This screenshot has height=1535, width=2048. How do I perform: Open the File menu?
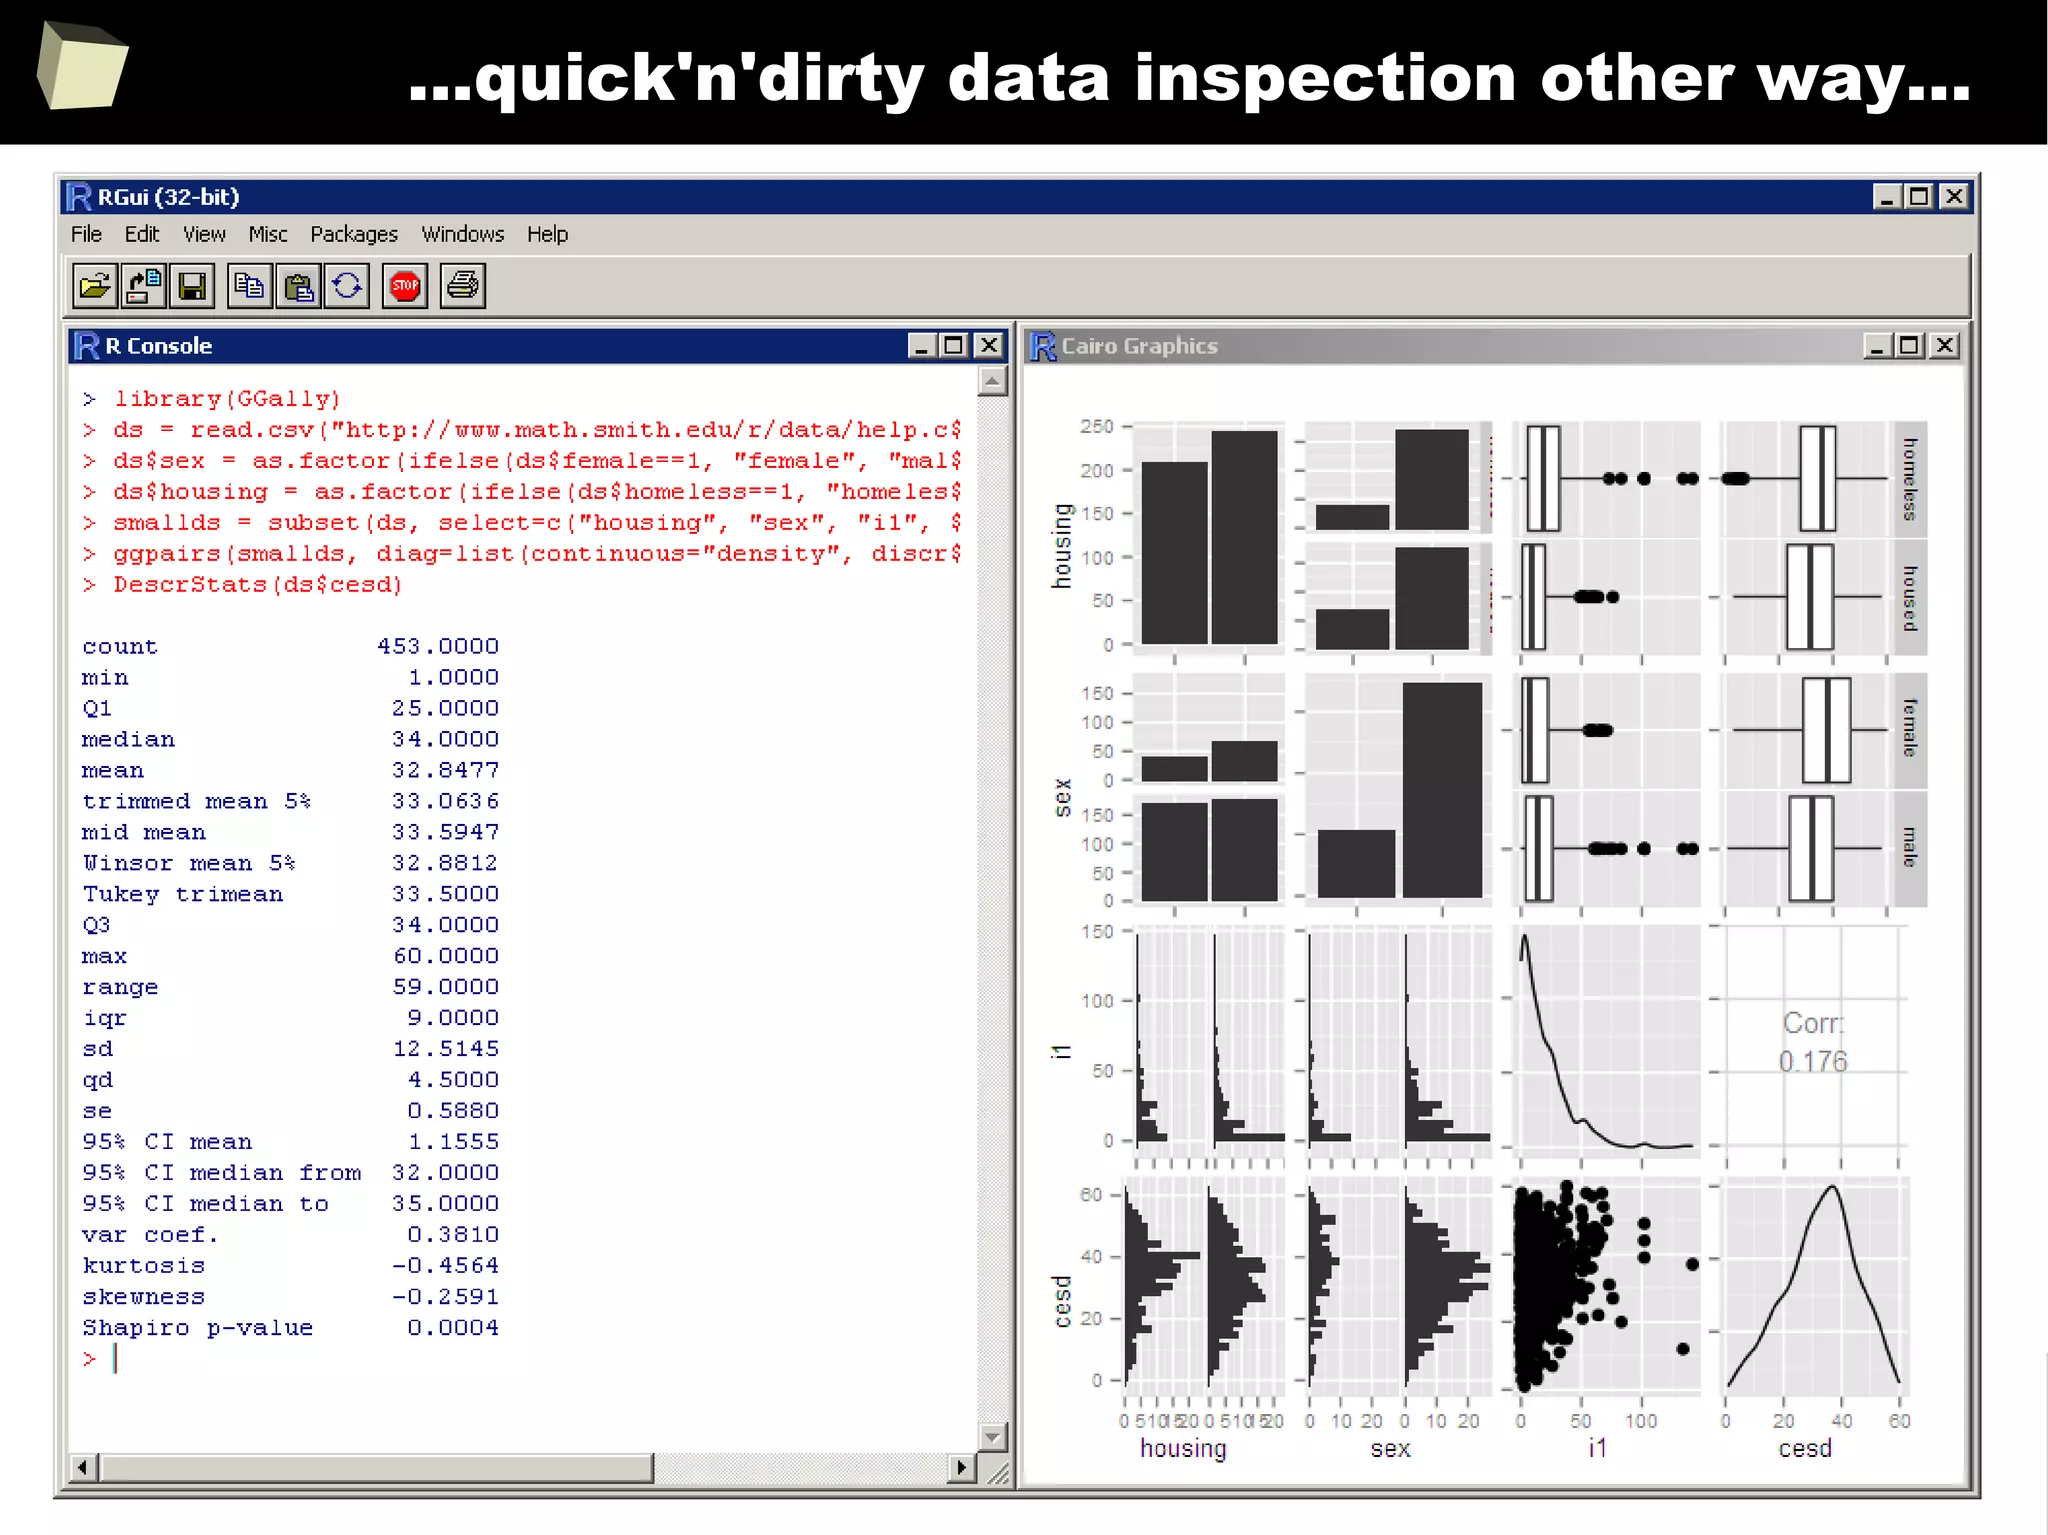click(x=86, y=234)
